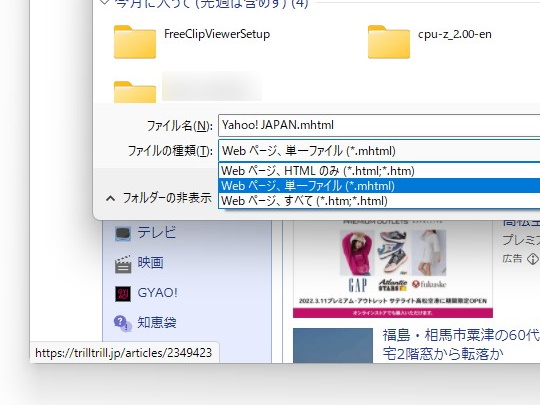The image size is (540, 405).
Task: Select the folder with the blurred name
Action: pyautogui.click(x=135, y=92)
